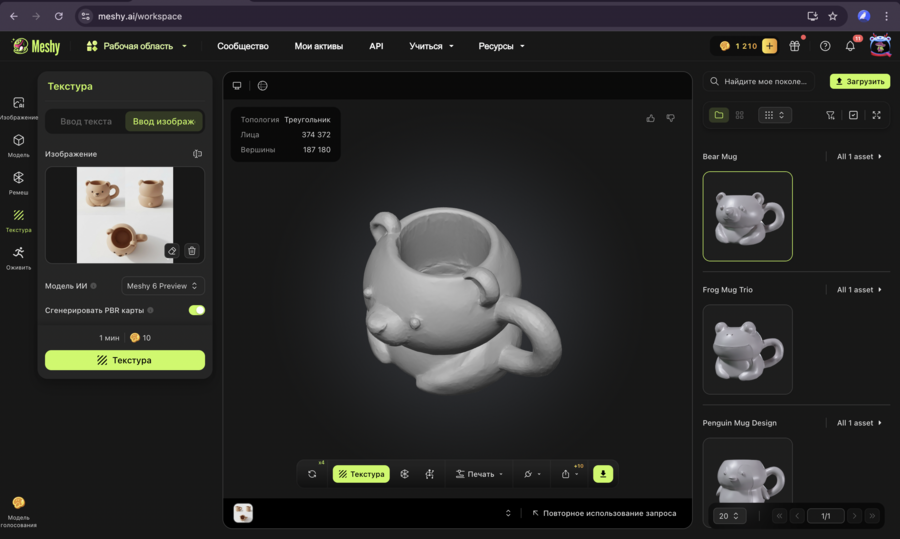900x539 pixels.
Task: Open the notifications bell
Action: (x=850, y=46)
